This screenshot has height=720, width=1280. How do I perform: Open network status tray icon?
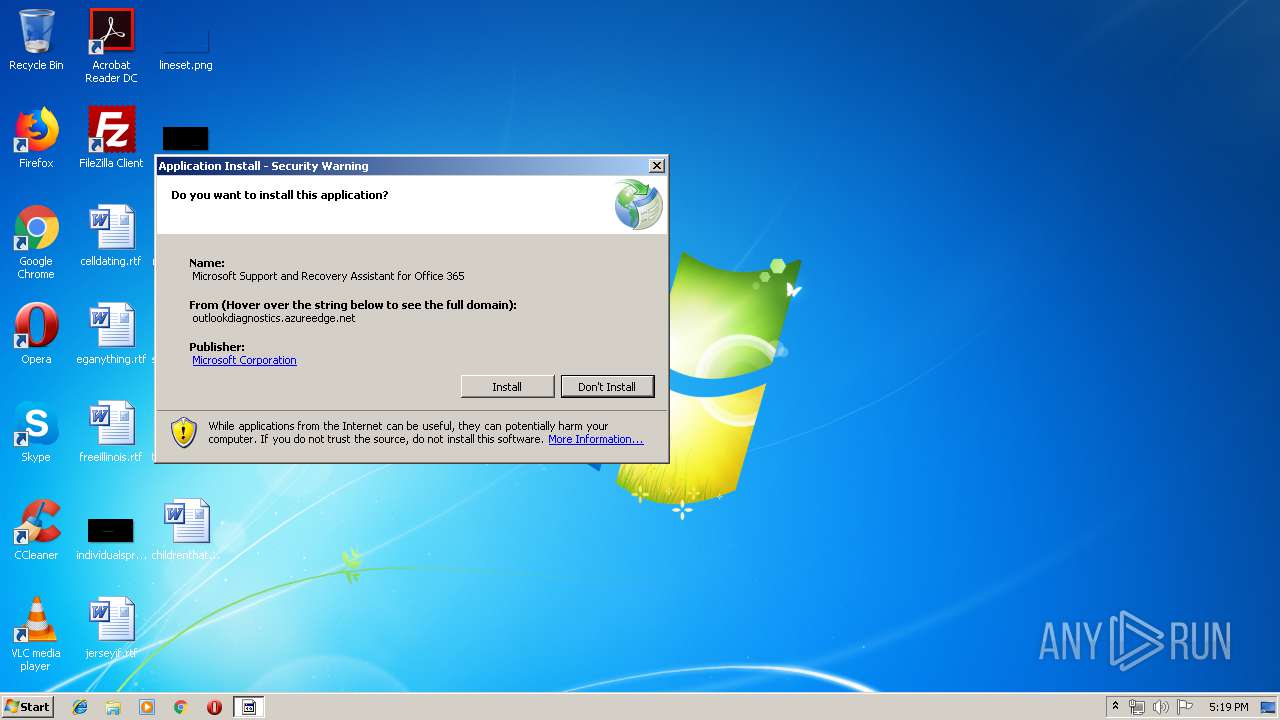click(1137, 707)
